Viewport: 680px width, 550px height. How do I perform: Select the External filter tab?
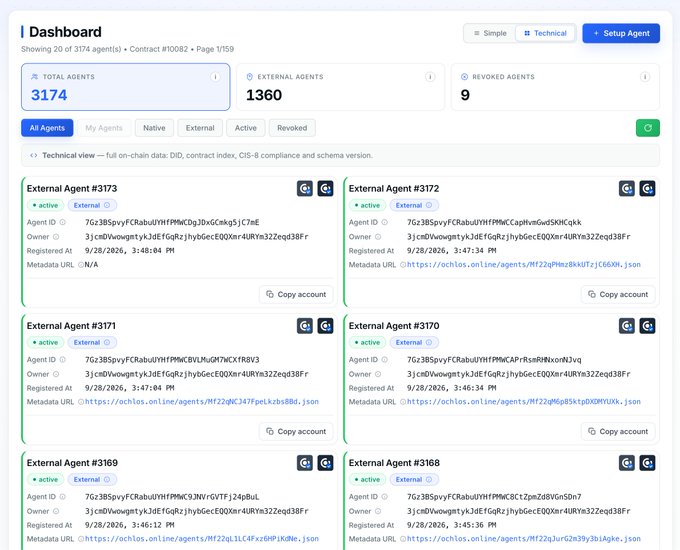tap(200, 128)
